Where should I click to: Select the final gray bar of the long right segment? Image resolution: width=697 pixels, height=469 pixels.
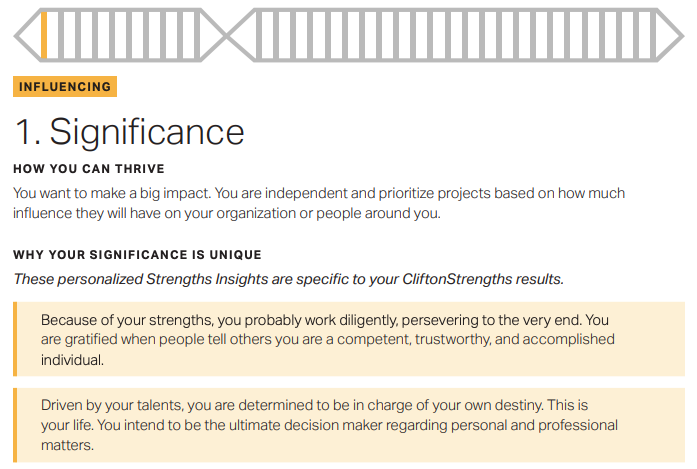pos(653,35)
